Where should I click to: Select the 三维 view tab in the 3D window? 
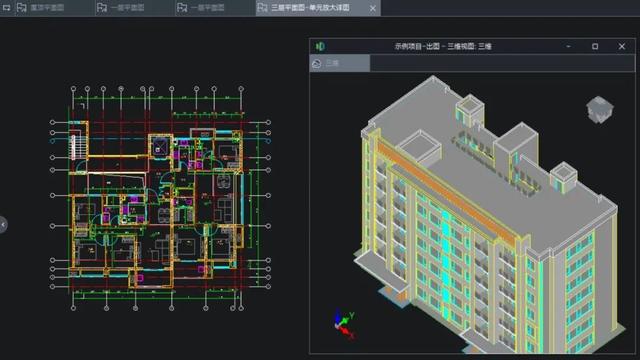coord(340,63)
